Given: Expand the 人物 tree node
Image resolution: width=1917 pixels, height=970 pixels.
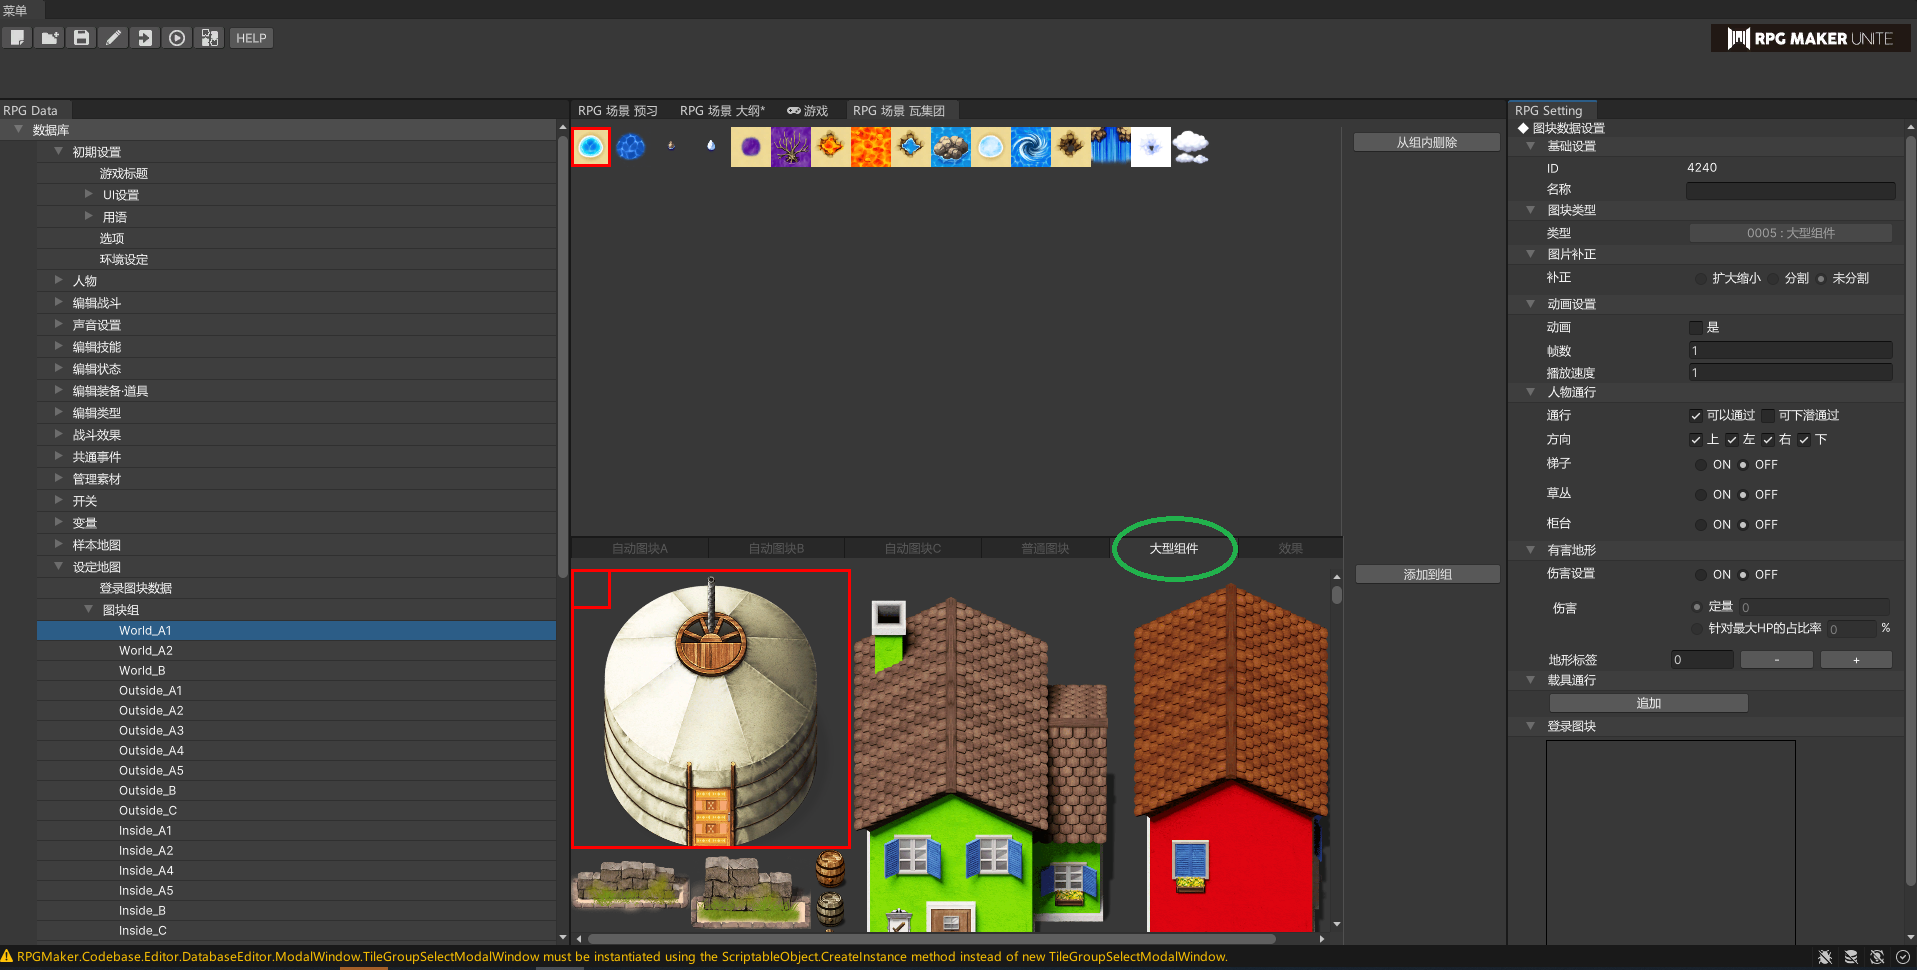Looking at the screenshot, I should [59, 281].
